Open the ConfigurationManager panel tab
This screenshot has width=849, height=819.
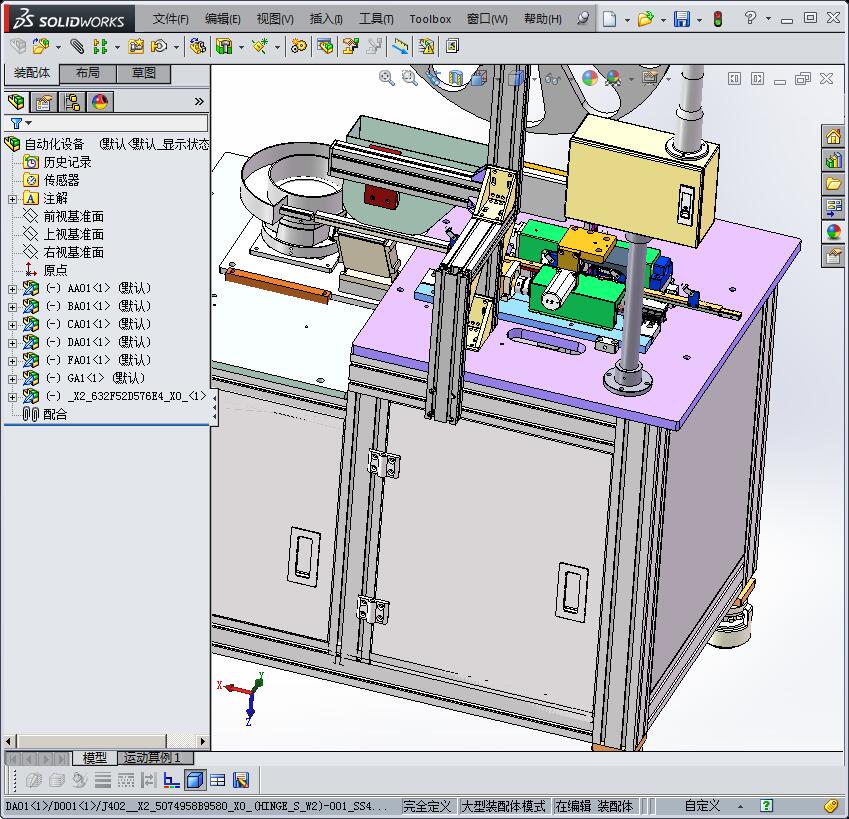71,102
